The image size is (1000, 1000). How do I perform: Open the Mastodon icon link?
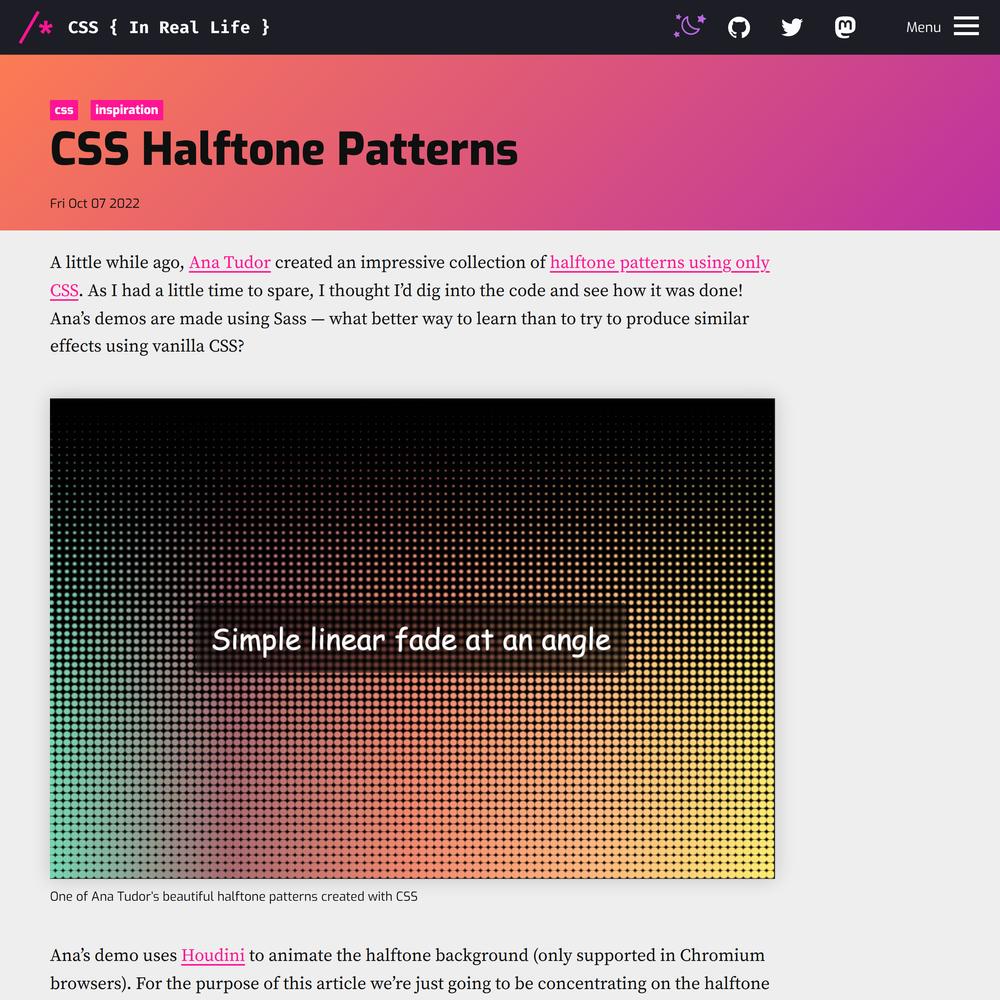pos(845,27)
